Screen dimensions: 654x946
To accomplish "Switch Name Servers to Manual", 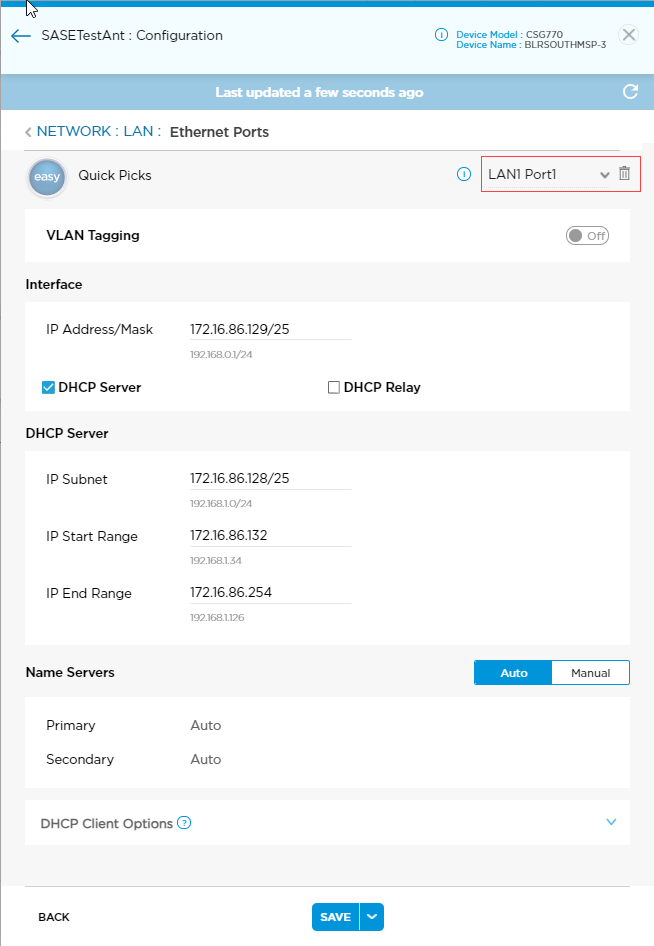I will point(590,672).
